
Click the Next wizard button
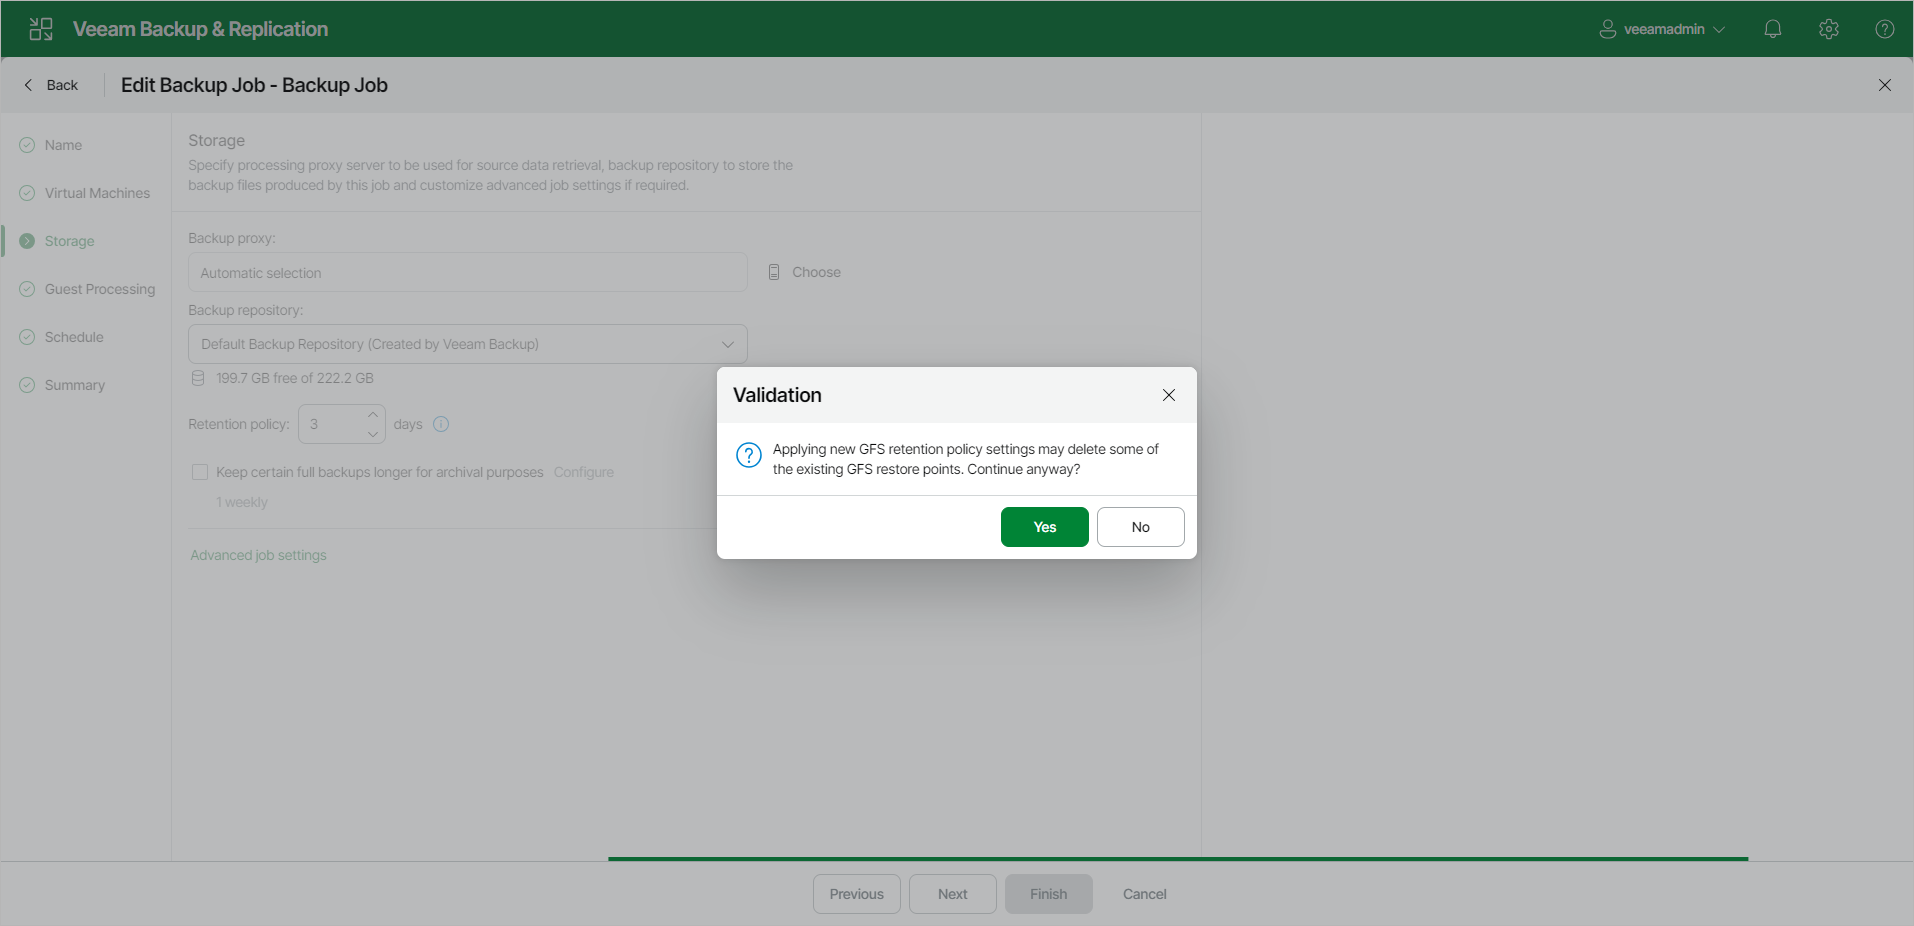pos(953,894)
